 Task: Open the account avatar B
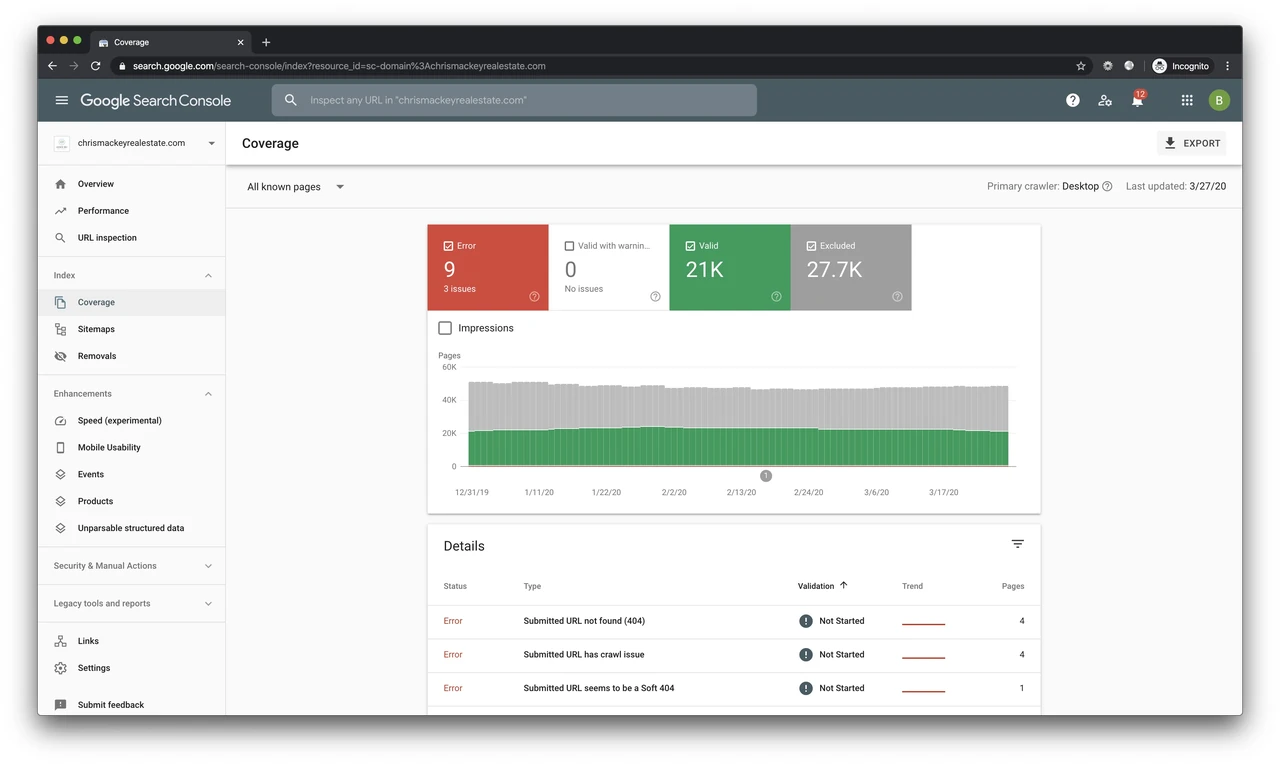(x=1219, y=100)
